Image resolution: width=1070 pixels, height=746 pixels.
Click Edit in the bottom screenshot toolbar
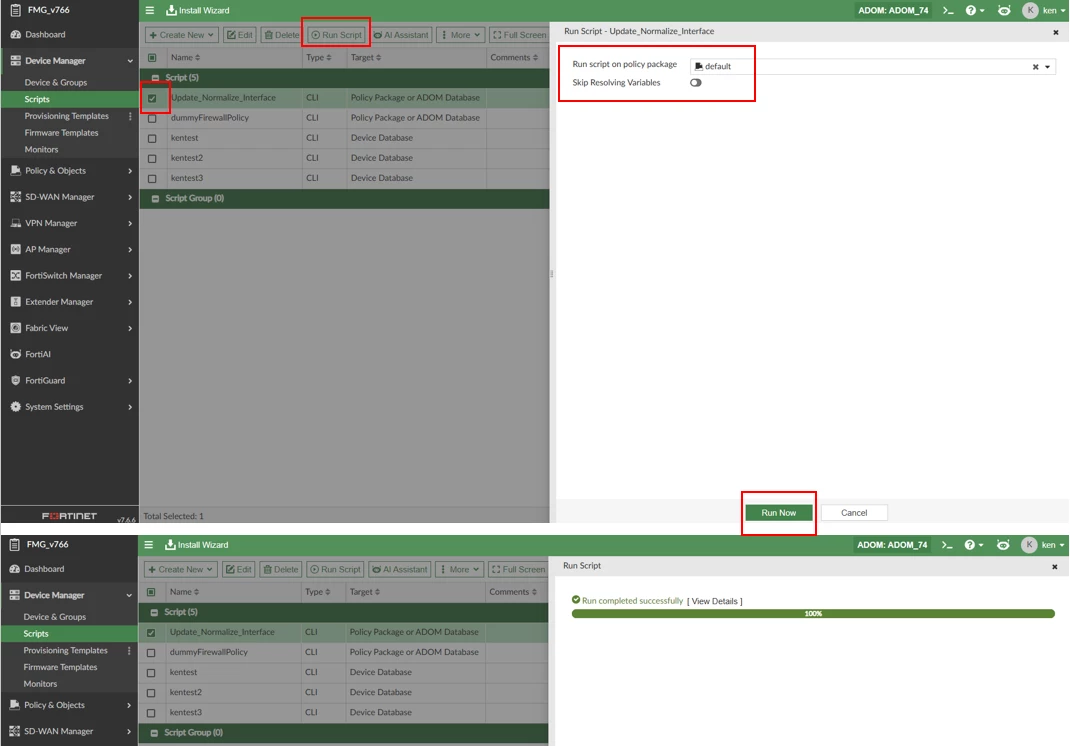point(238,569)
